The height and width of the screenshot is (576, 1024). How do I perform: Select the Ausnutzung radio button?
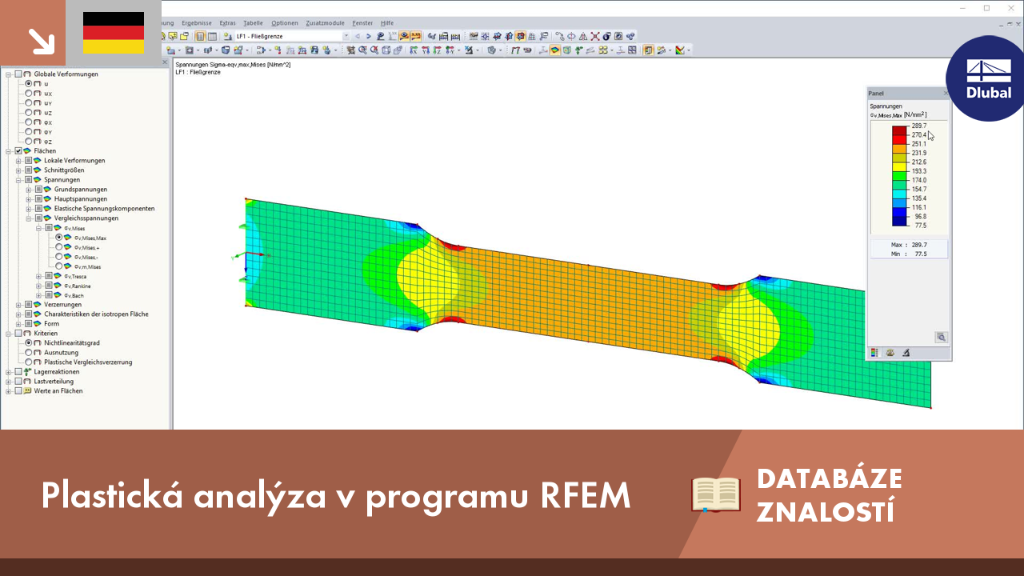pos(29,352)
